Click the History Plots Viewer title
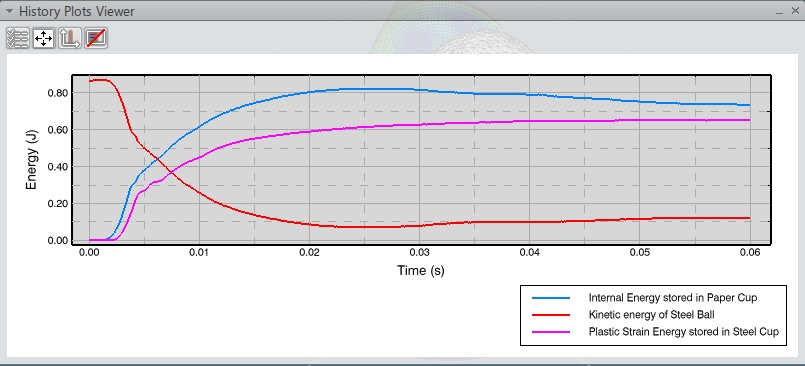This screenshot has height=366, width=805. [x=76, y=11]
